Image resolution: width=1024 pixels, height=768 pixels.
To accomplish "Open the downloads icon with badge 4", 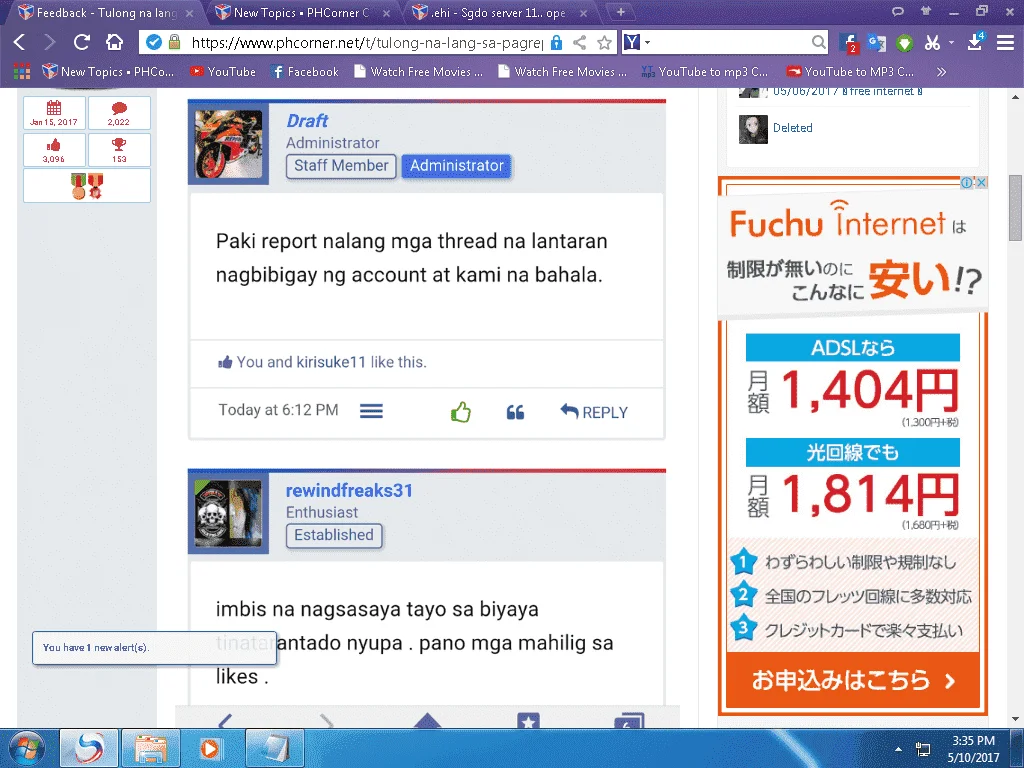I will pyautogui.click(x=975, y=42).
